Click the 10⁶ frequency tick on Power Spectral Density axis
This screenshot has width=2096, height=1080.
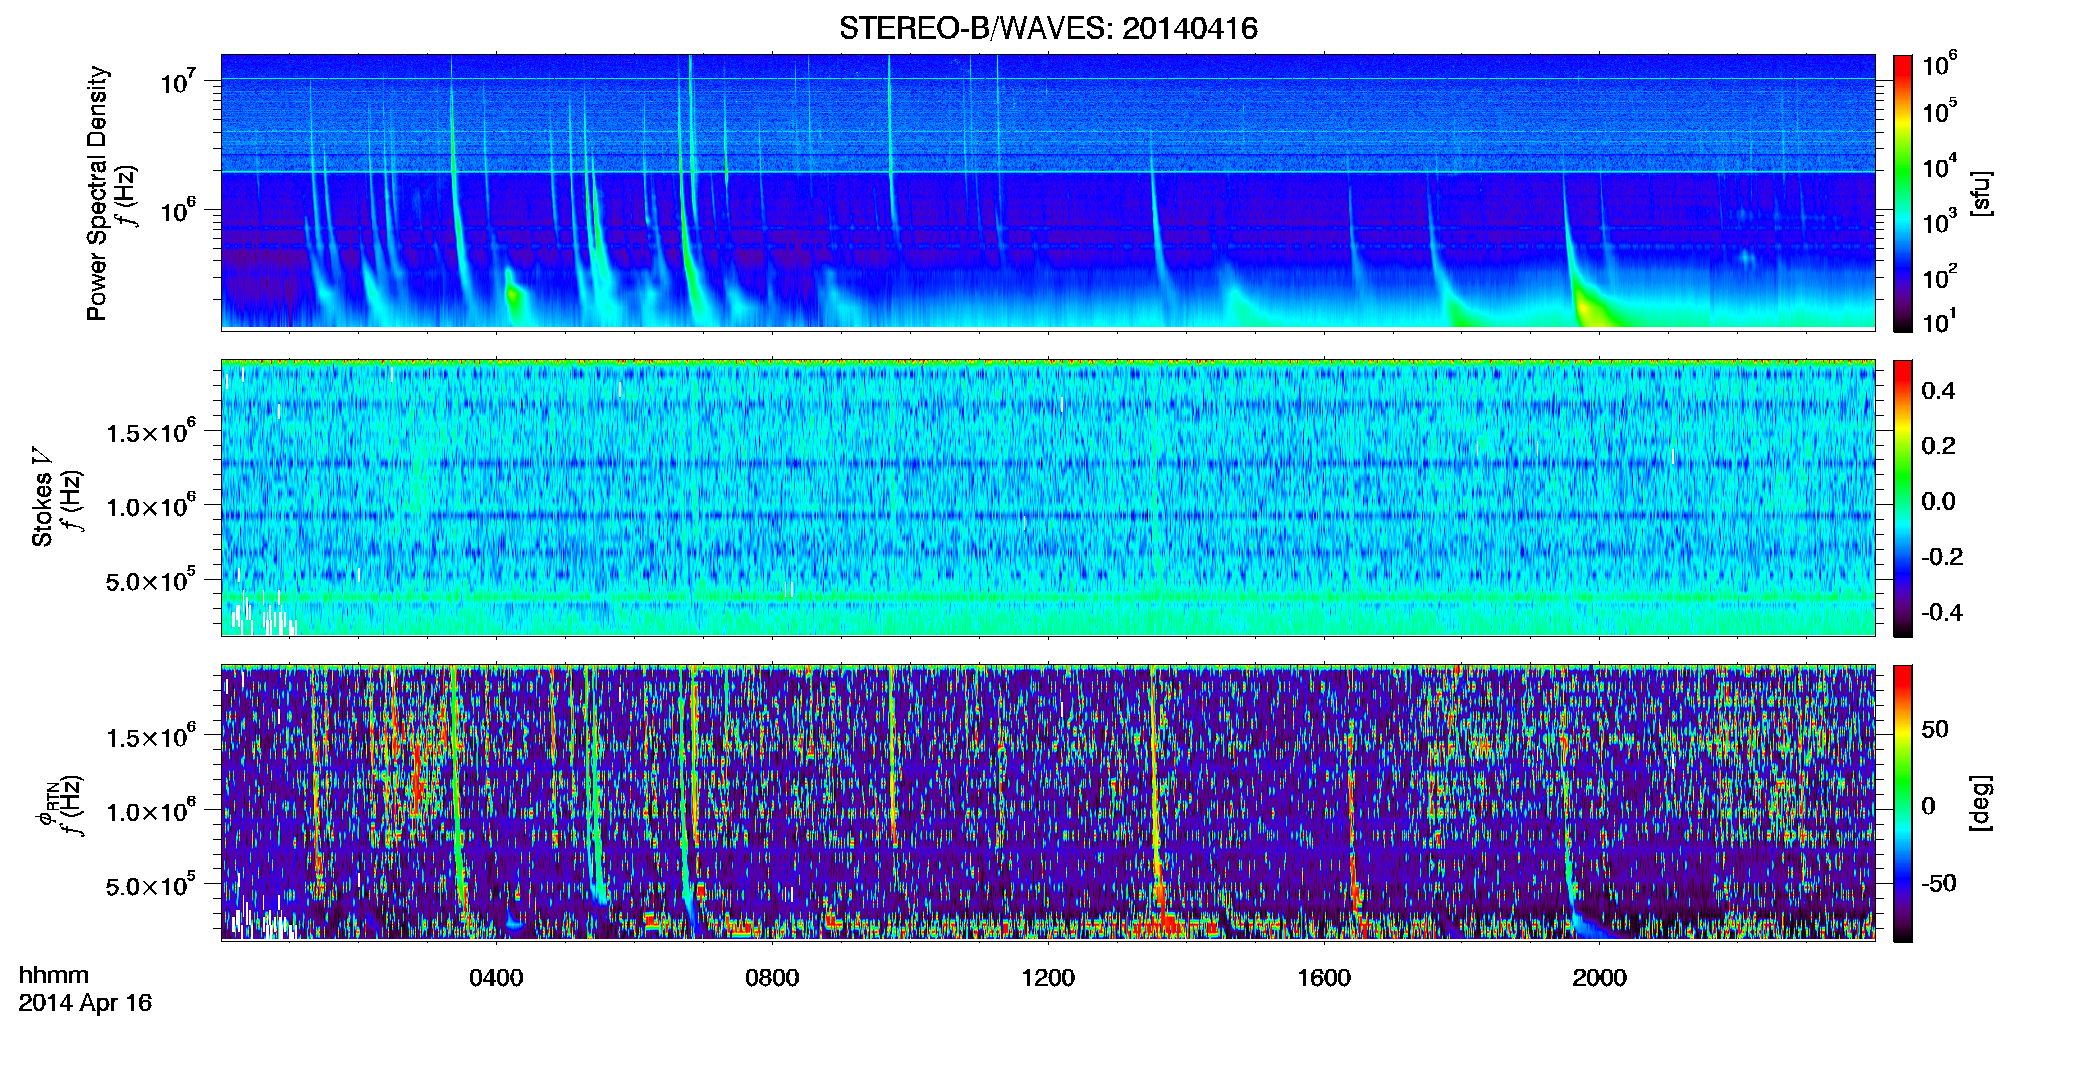click(178, 210)
